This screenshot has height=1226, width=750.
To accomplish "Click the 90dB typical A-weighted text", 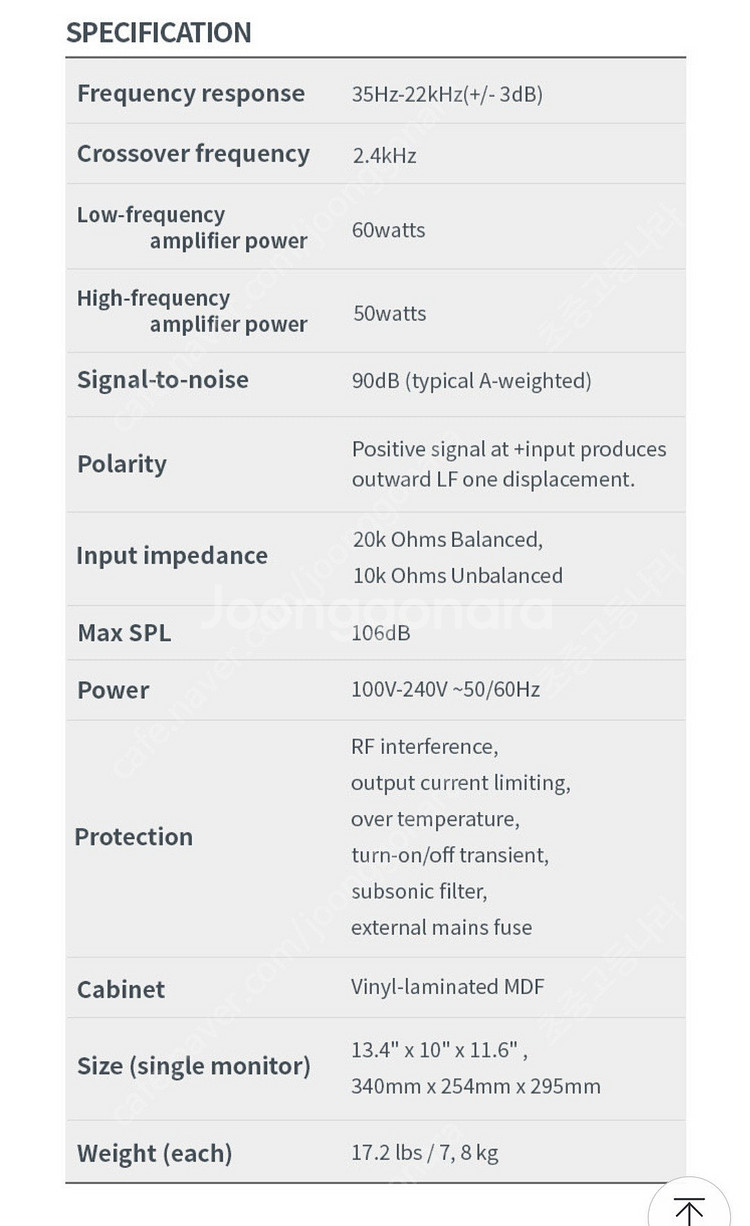I will 471,381.
